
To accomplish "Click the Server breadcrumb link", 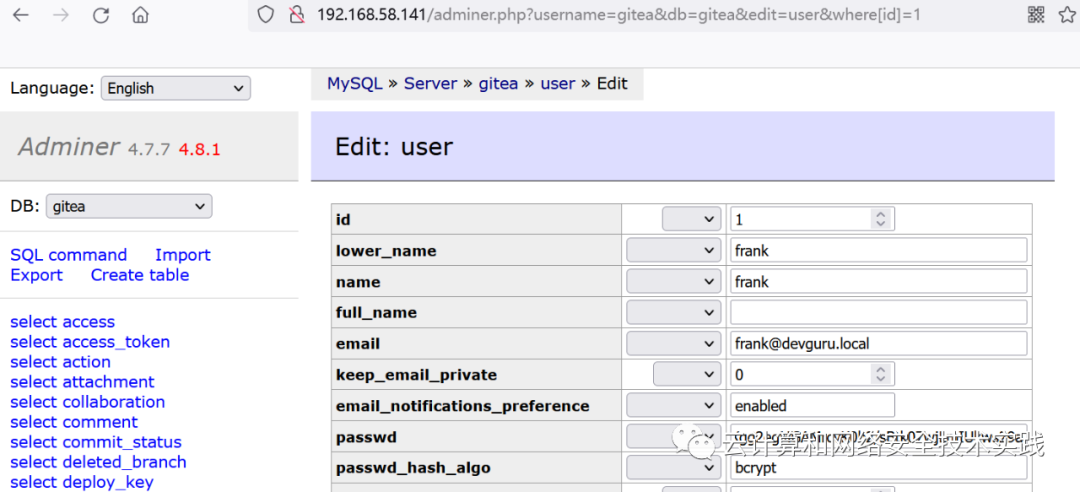I will [x=430, y=83].
